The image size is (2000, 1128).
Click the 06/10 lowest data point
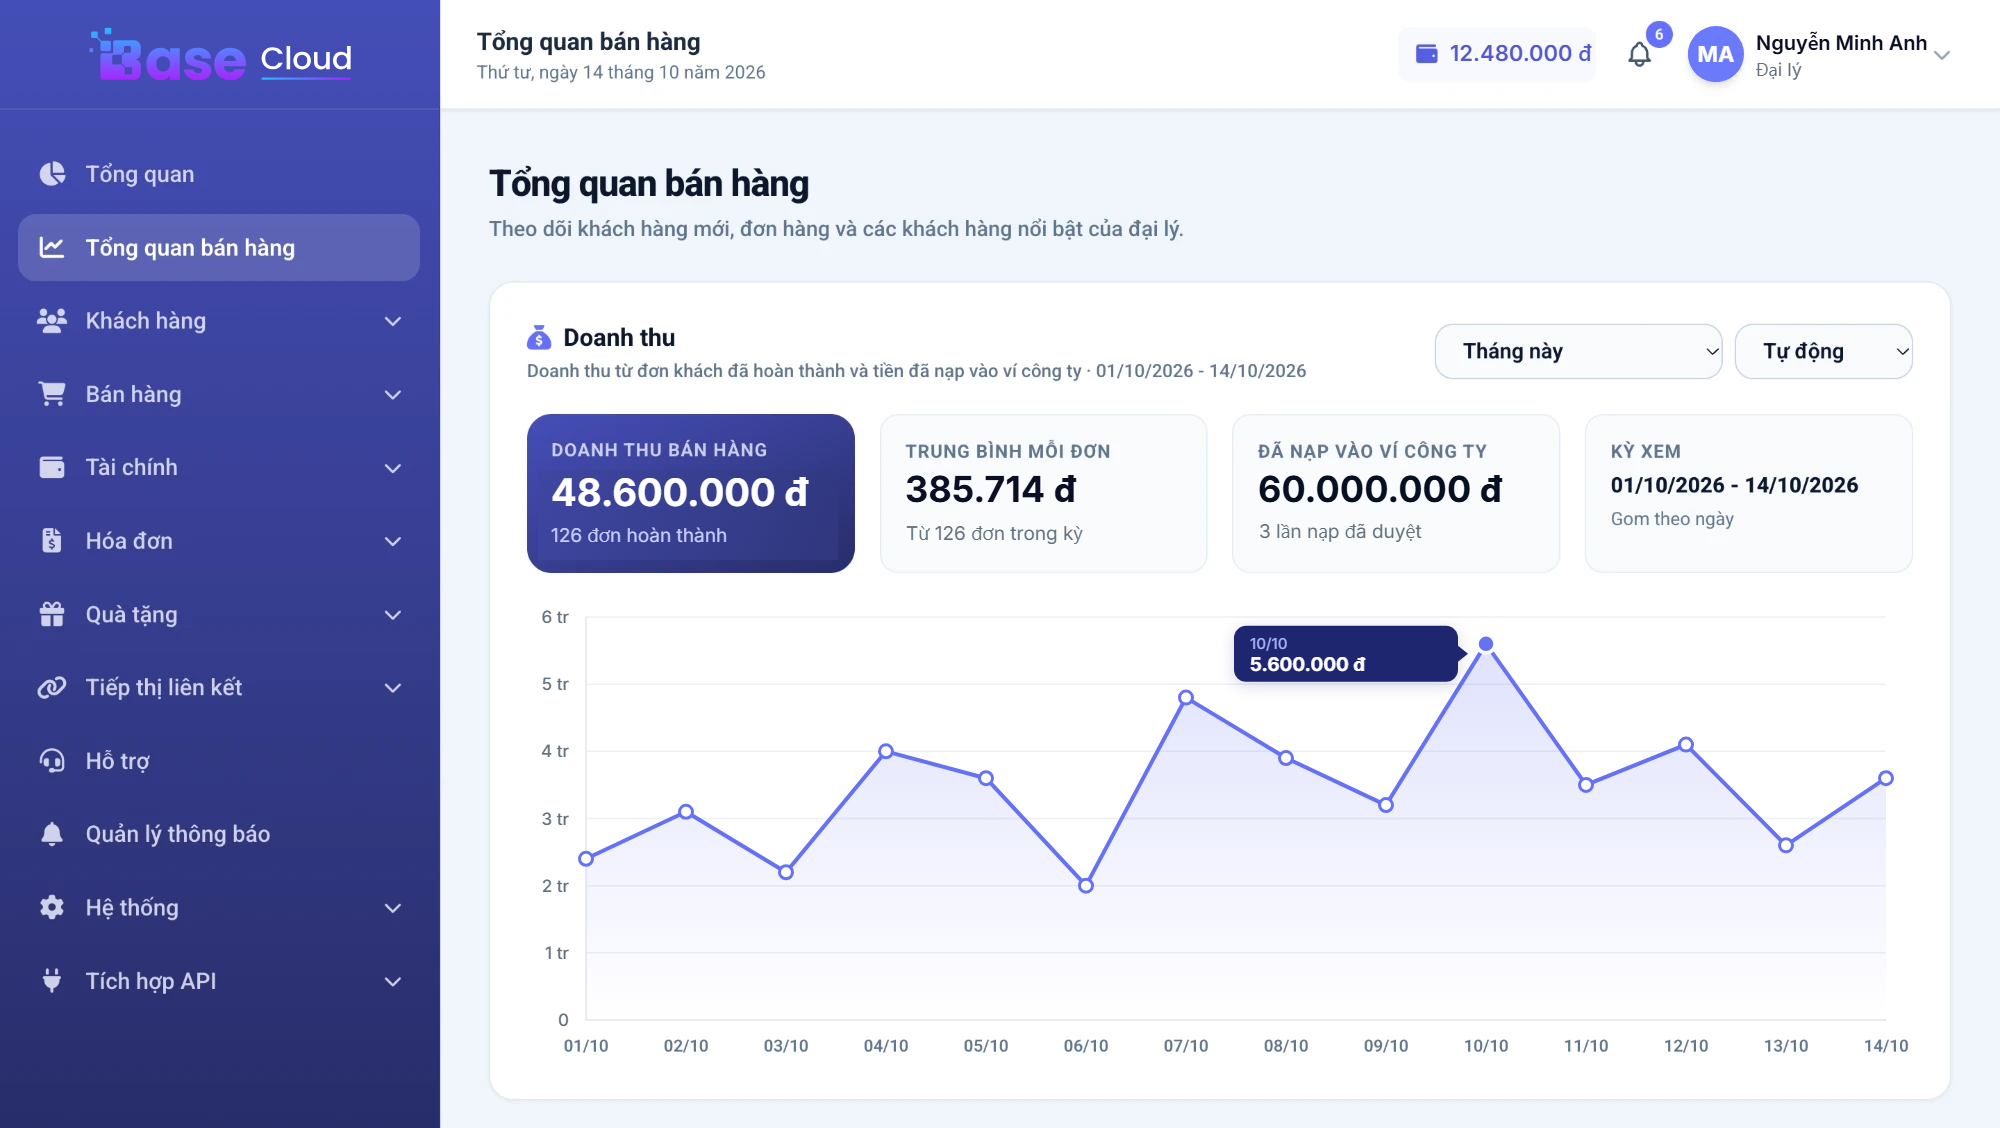[x=1086, y=886]
